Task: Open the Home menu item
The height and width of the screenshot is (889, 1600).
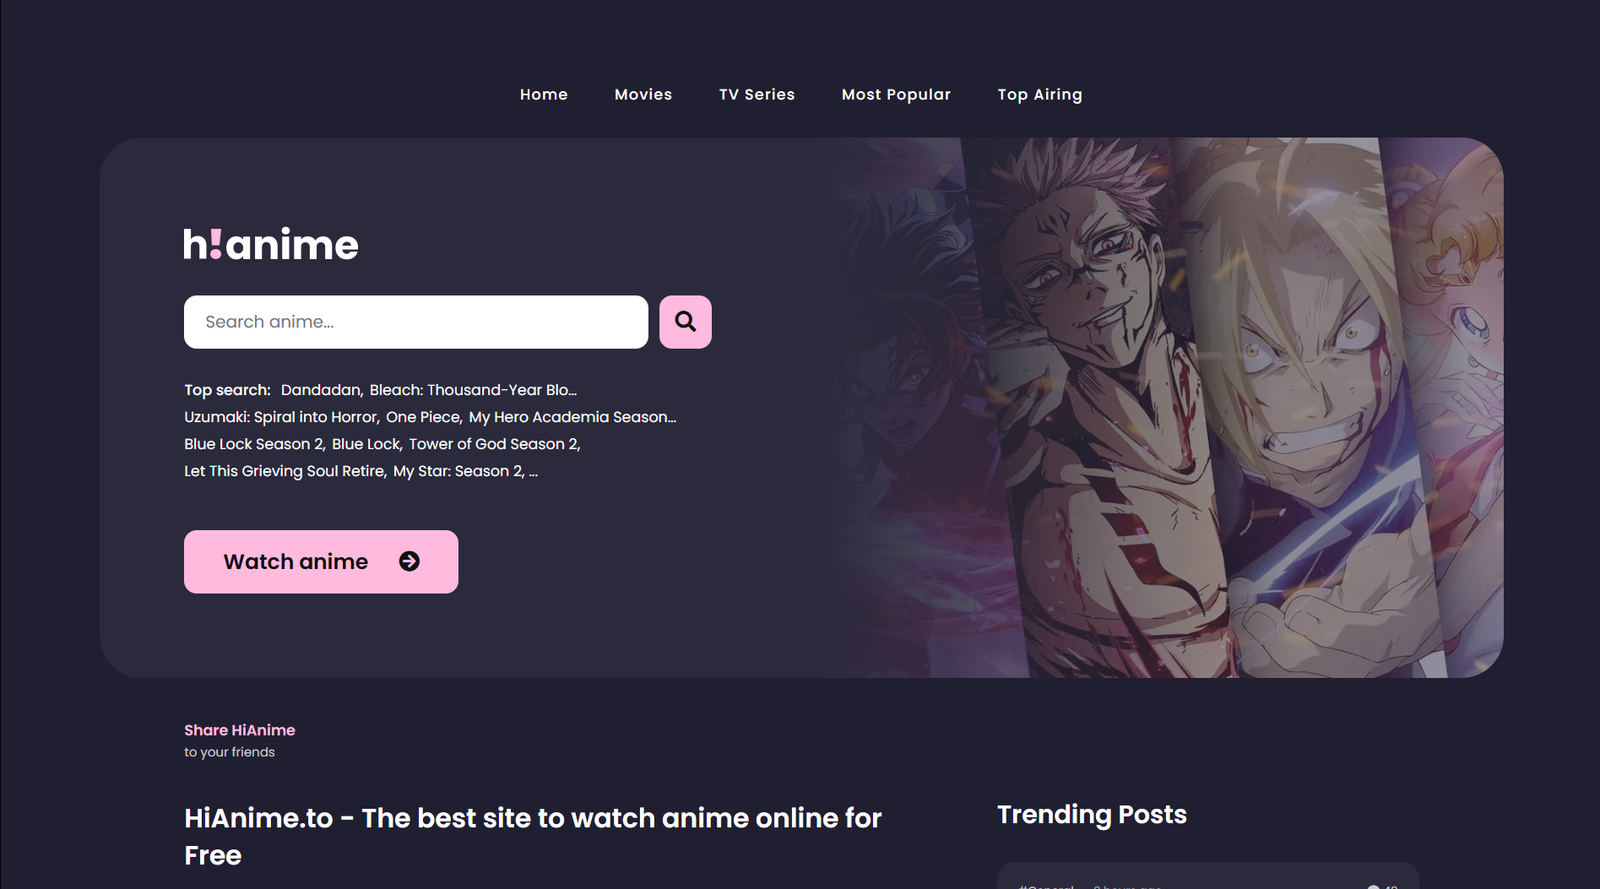Action: (543, 94)
